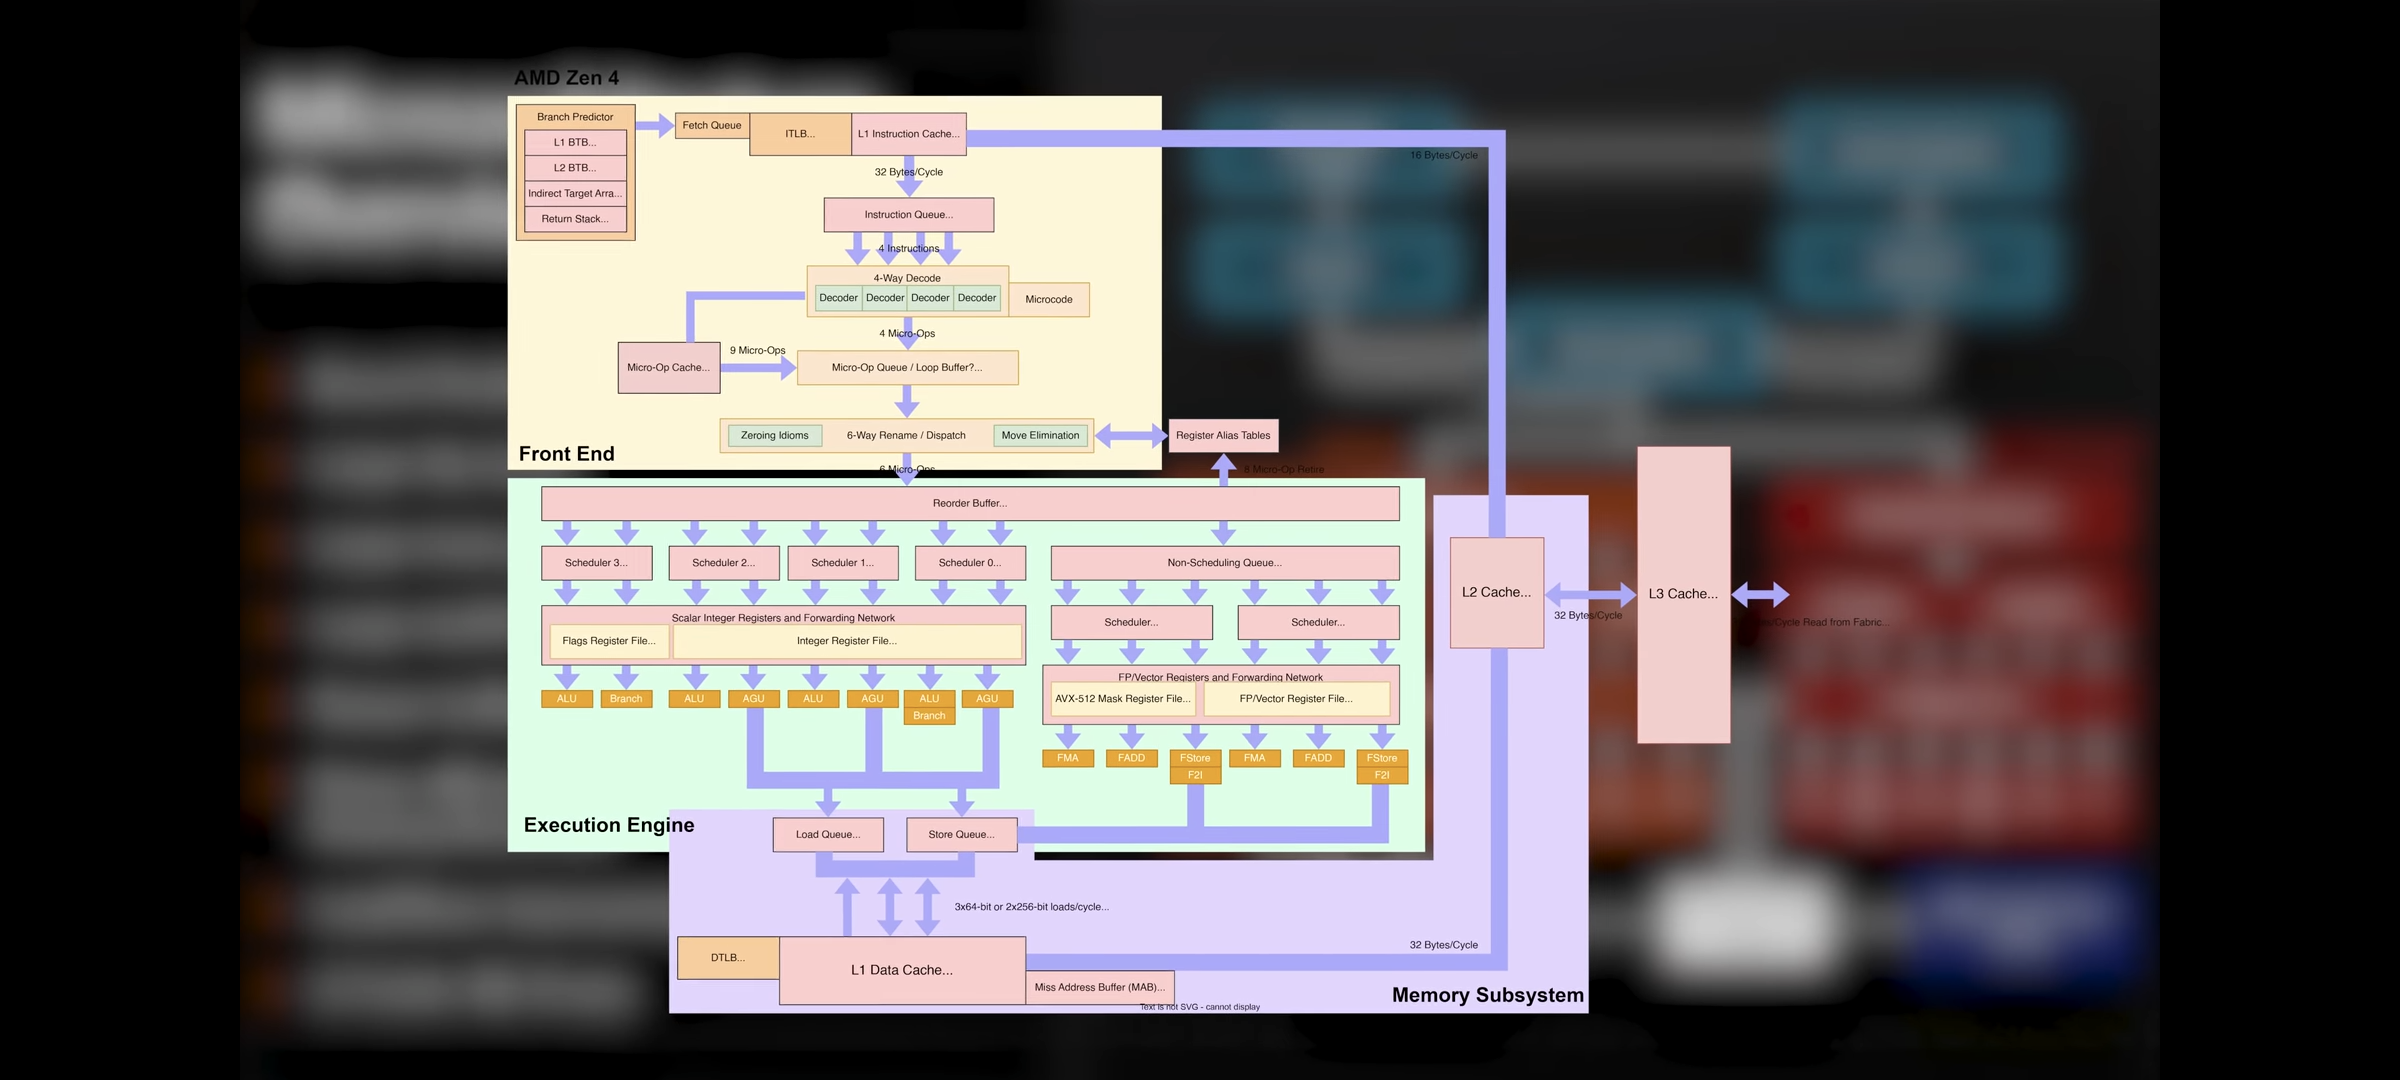Click the "L2 BTB..." block
2400x1080 pixels.
pyautogui.click(x=575, y=168)
